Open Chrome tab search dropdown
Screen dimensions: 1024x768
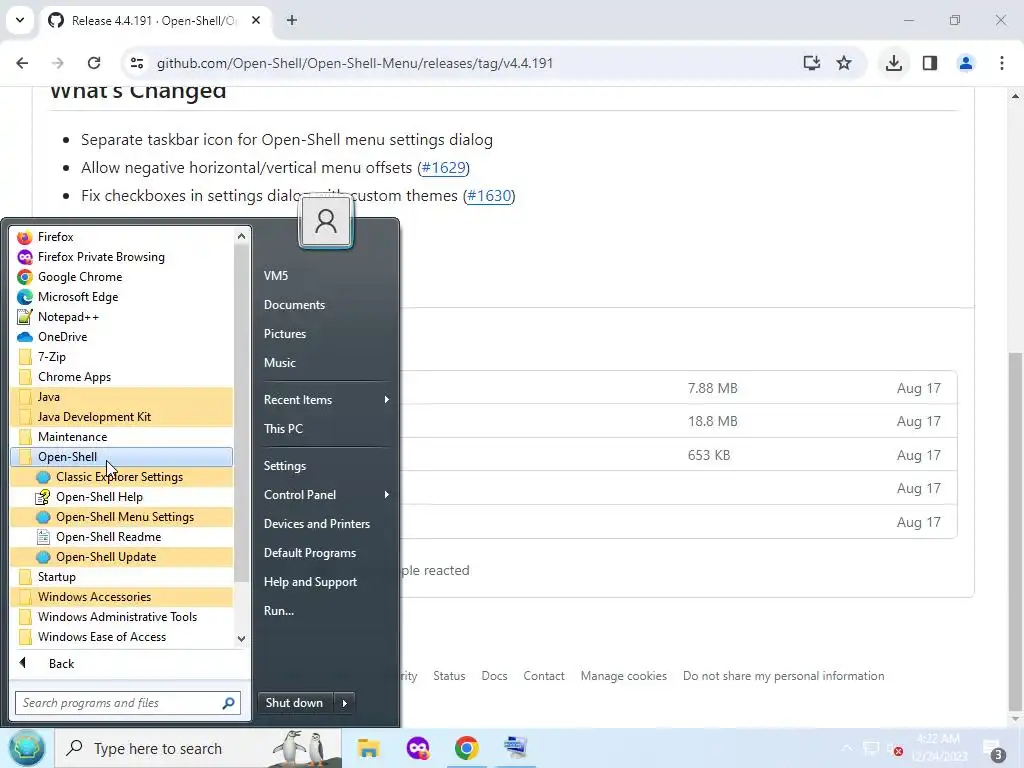click(20, 20)
